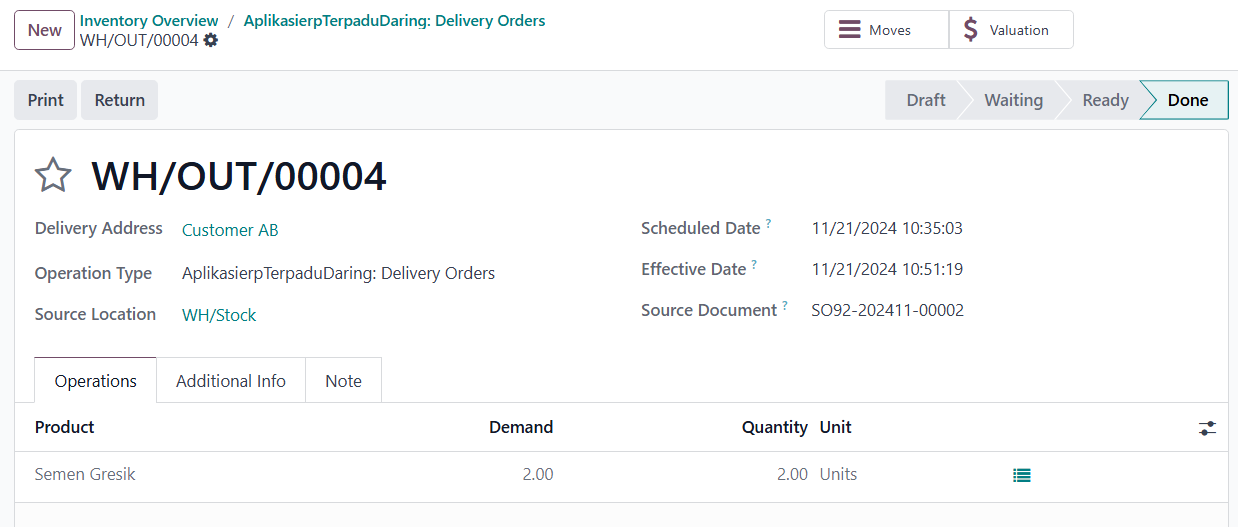Select the Operations tab
This screenshot has height=527, width=1238.
[96, 381]
